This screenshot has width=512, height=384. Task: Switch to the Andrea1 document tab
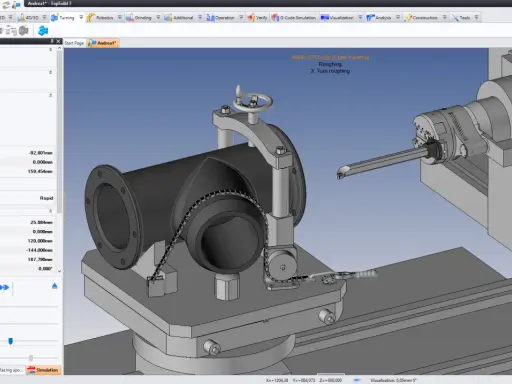click(103, 43)
